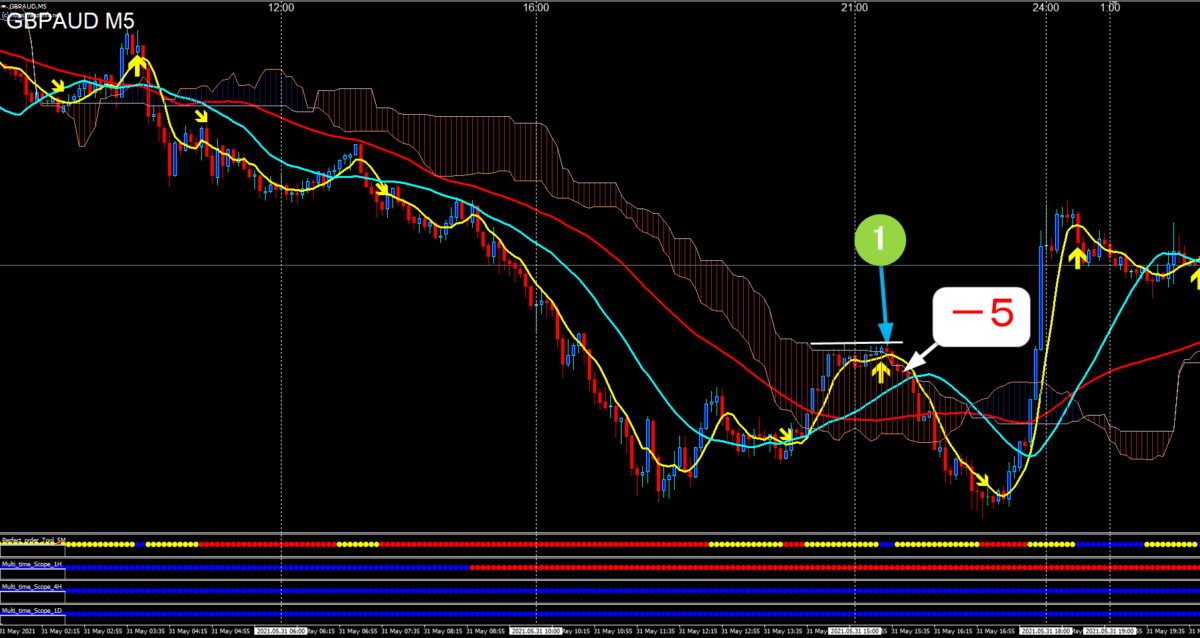The height and width of the screenshot is (638, 1200).
Task: Click the yellow up arrow at the top-left price peak
Action: coord(138,67)
